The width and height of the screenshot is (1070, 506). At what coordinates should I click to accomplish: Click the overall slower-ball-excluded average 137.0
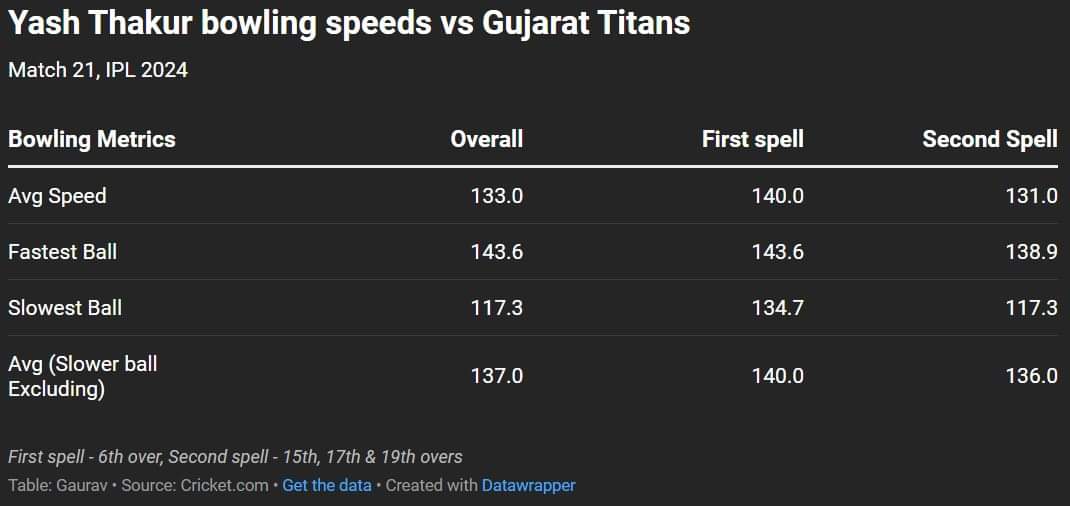[x=496, y=376]
